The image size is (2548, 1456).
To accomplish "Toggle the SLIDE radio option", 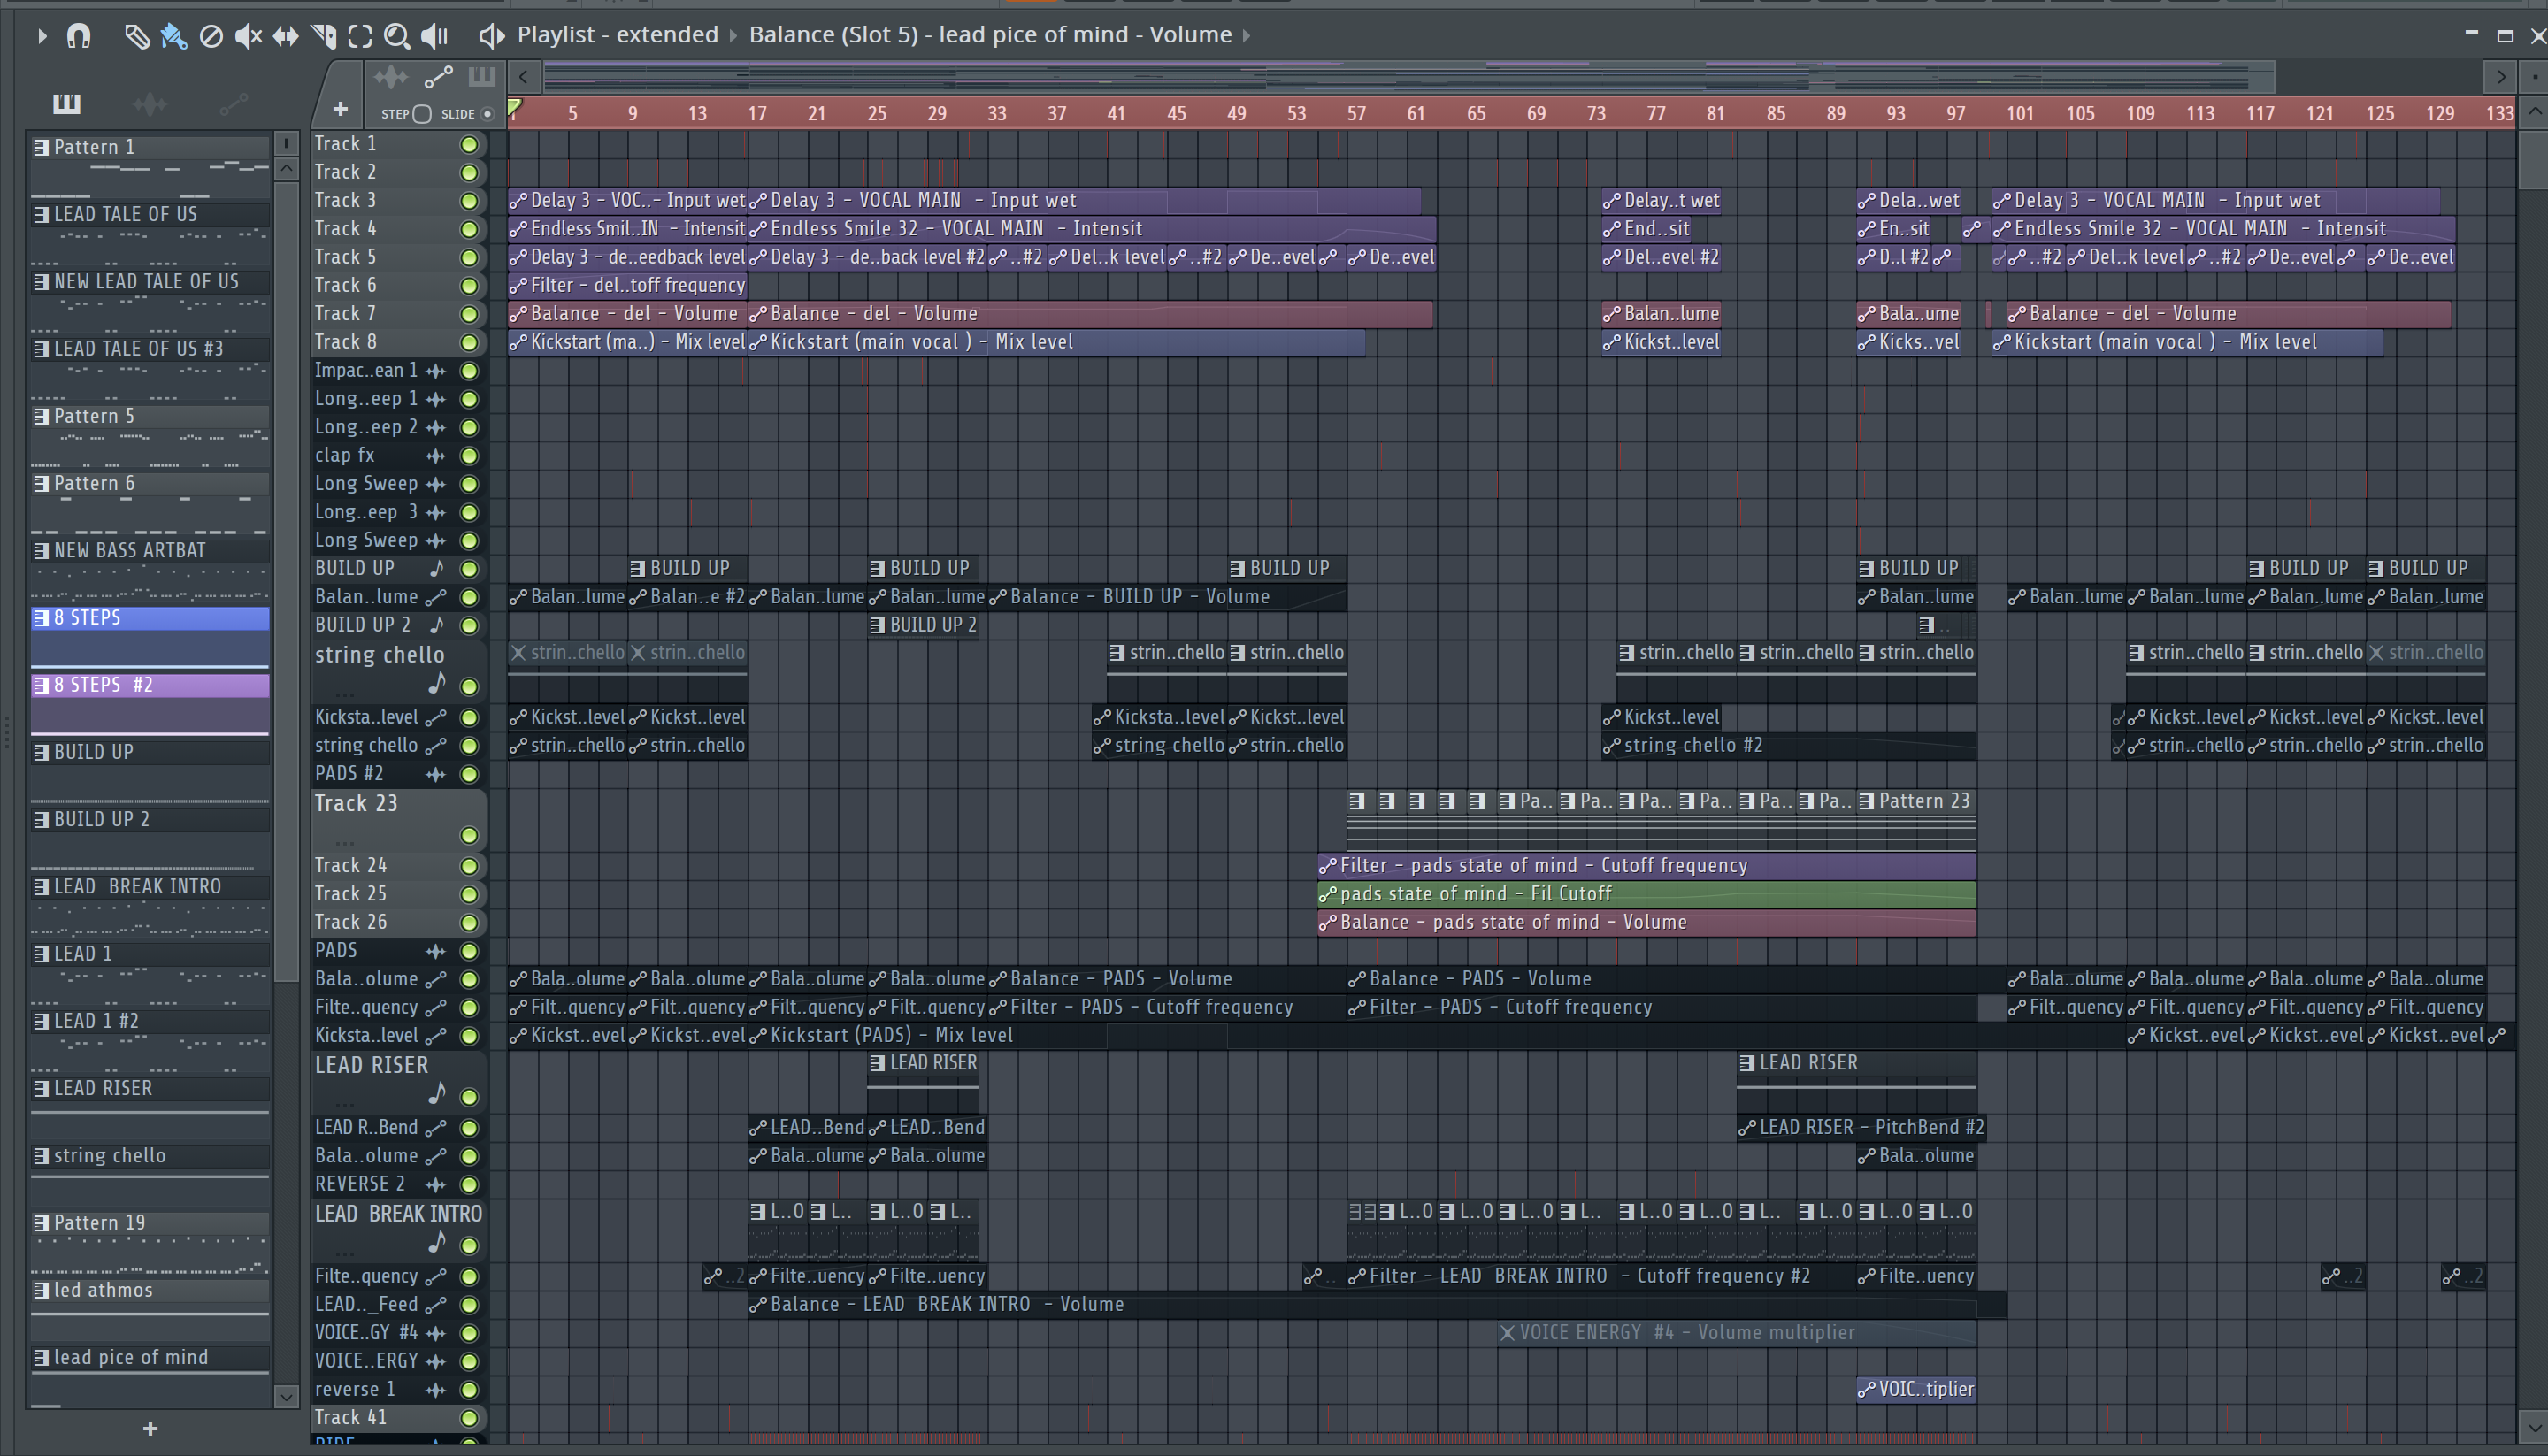I will coord(487,114).
